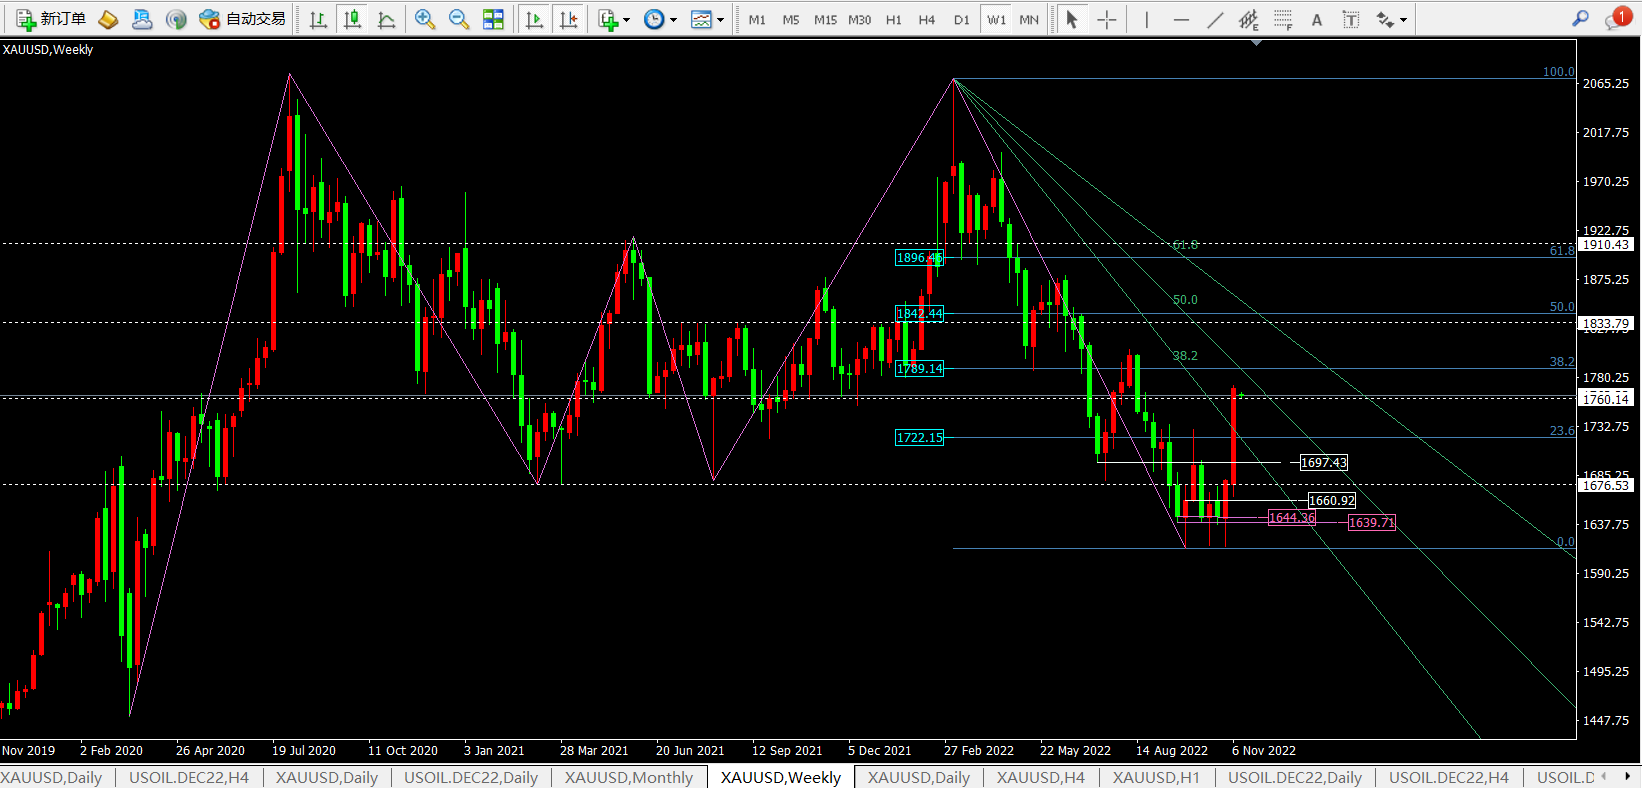Viewport: 1642px width, 788px height.
Task: Open the MetaQuotes Language Editor book icon
Action: pos(108,19)
